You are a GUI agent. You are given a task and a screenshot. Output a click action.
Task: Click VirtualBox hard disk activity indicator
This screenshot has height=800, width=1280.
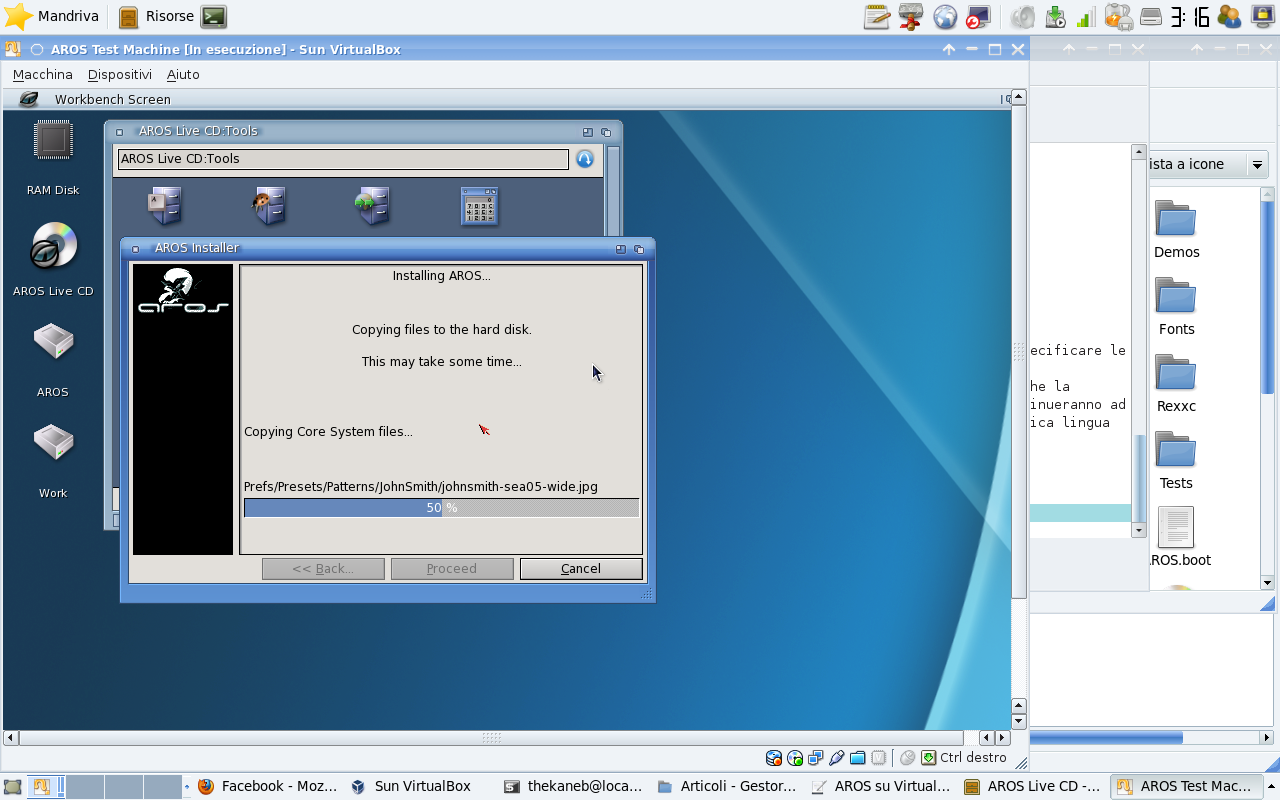click(x=774, y=758)
